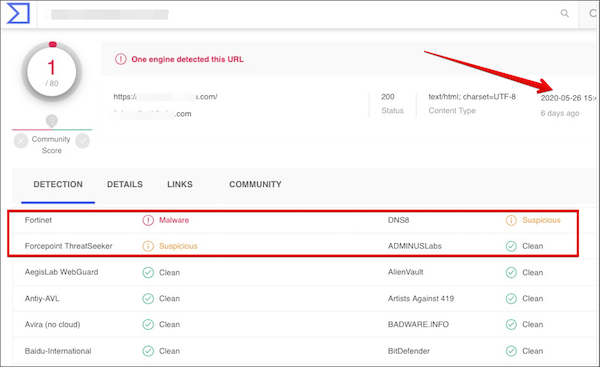600x367 pixels.
Task: Click the Clean checkmark icon for ADMINUSLabs
Action: [511, 246]
